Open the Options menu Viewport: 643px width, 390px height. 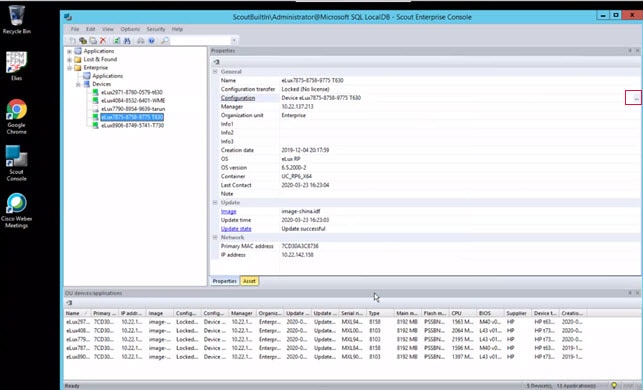(130, 29)
